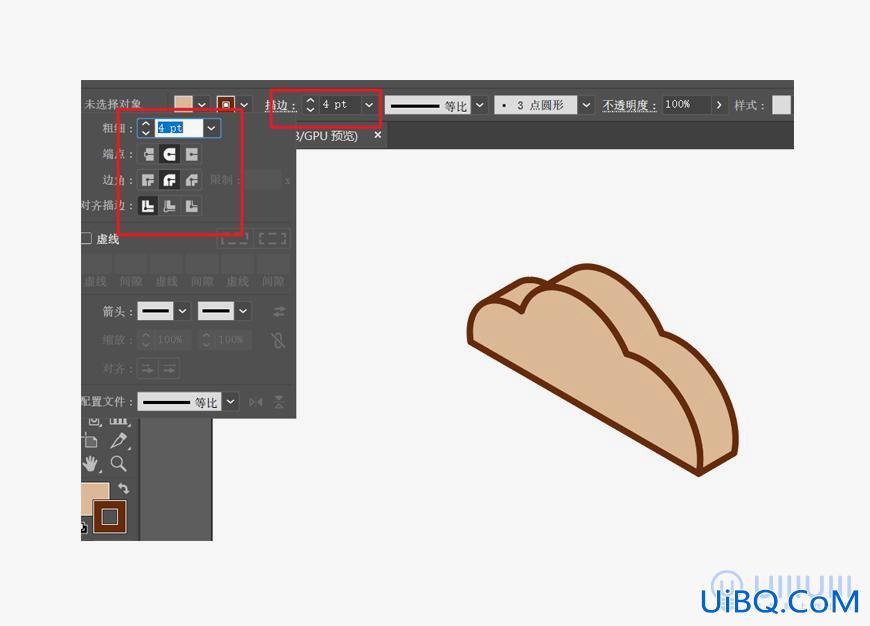The image size is (870, 626).
Task: Expand the opacity slider arrow
Action: click(719, 105)
